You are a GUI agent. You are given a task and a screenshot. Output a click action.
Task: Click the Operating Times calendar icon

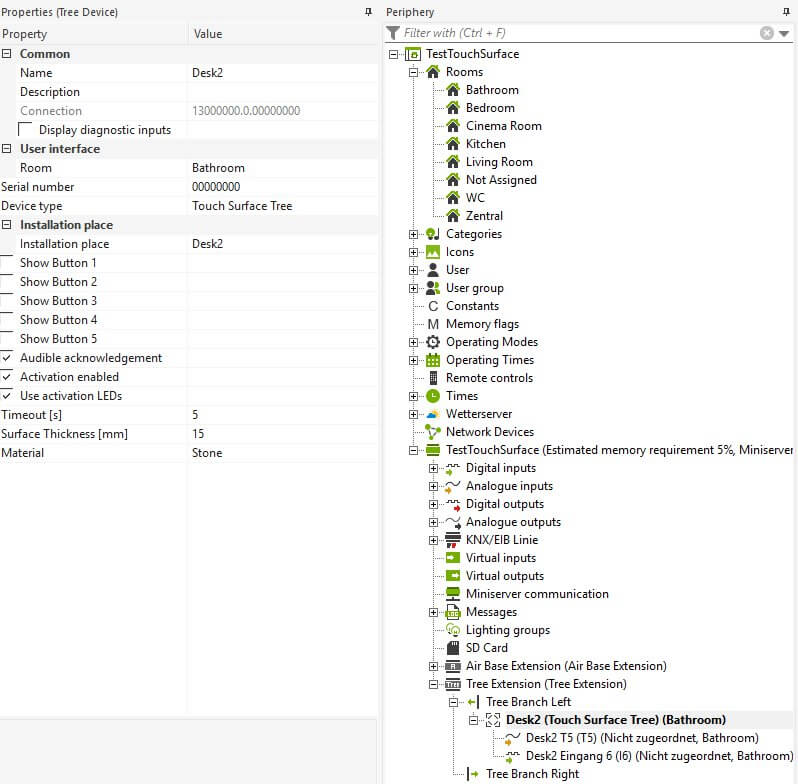(x=433, y=360)
